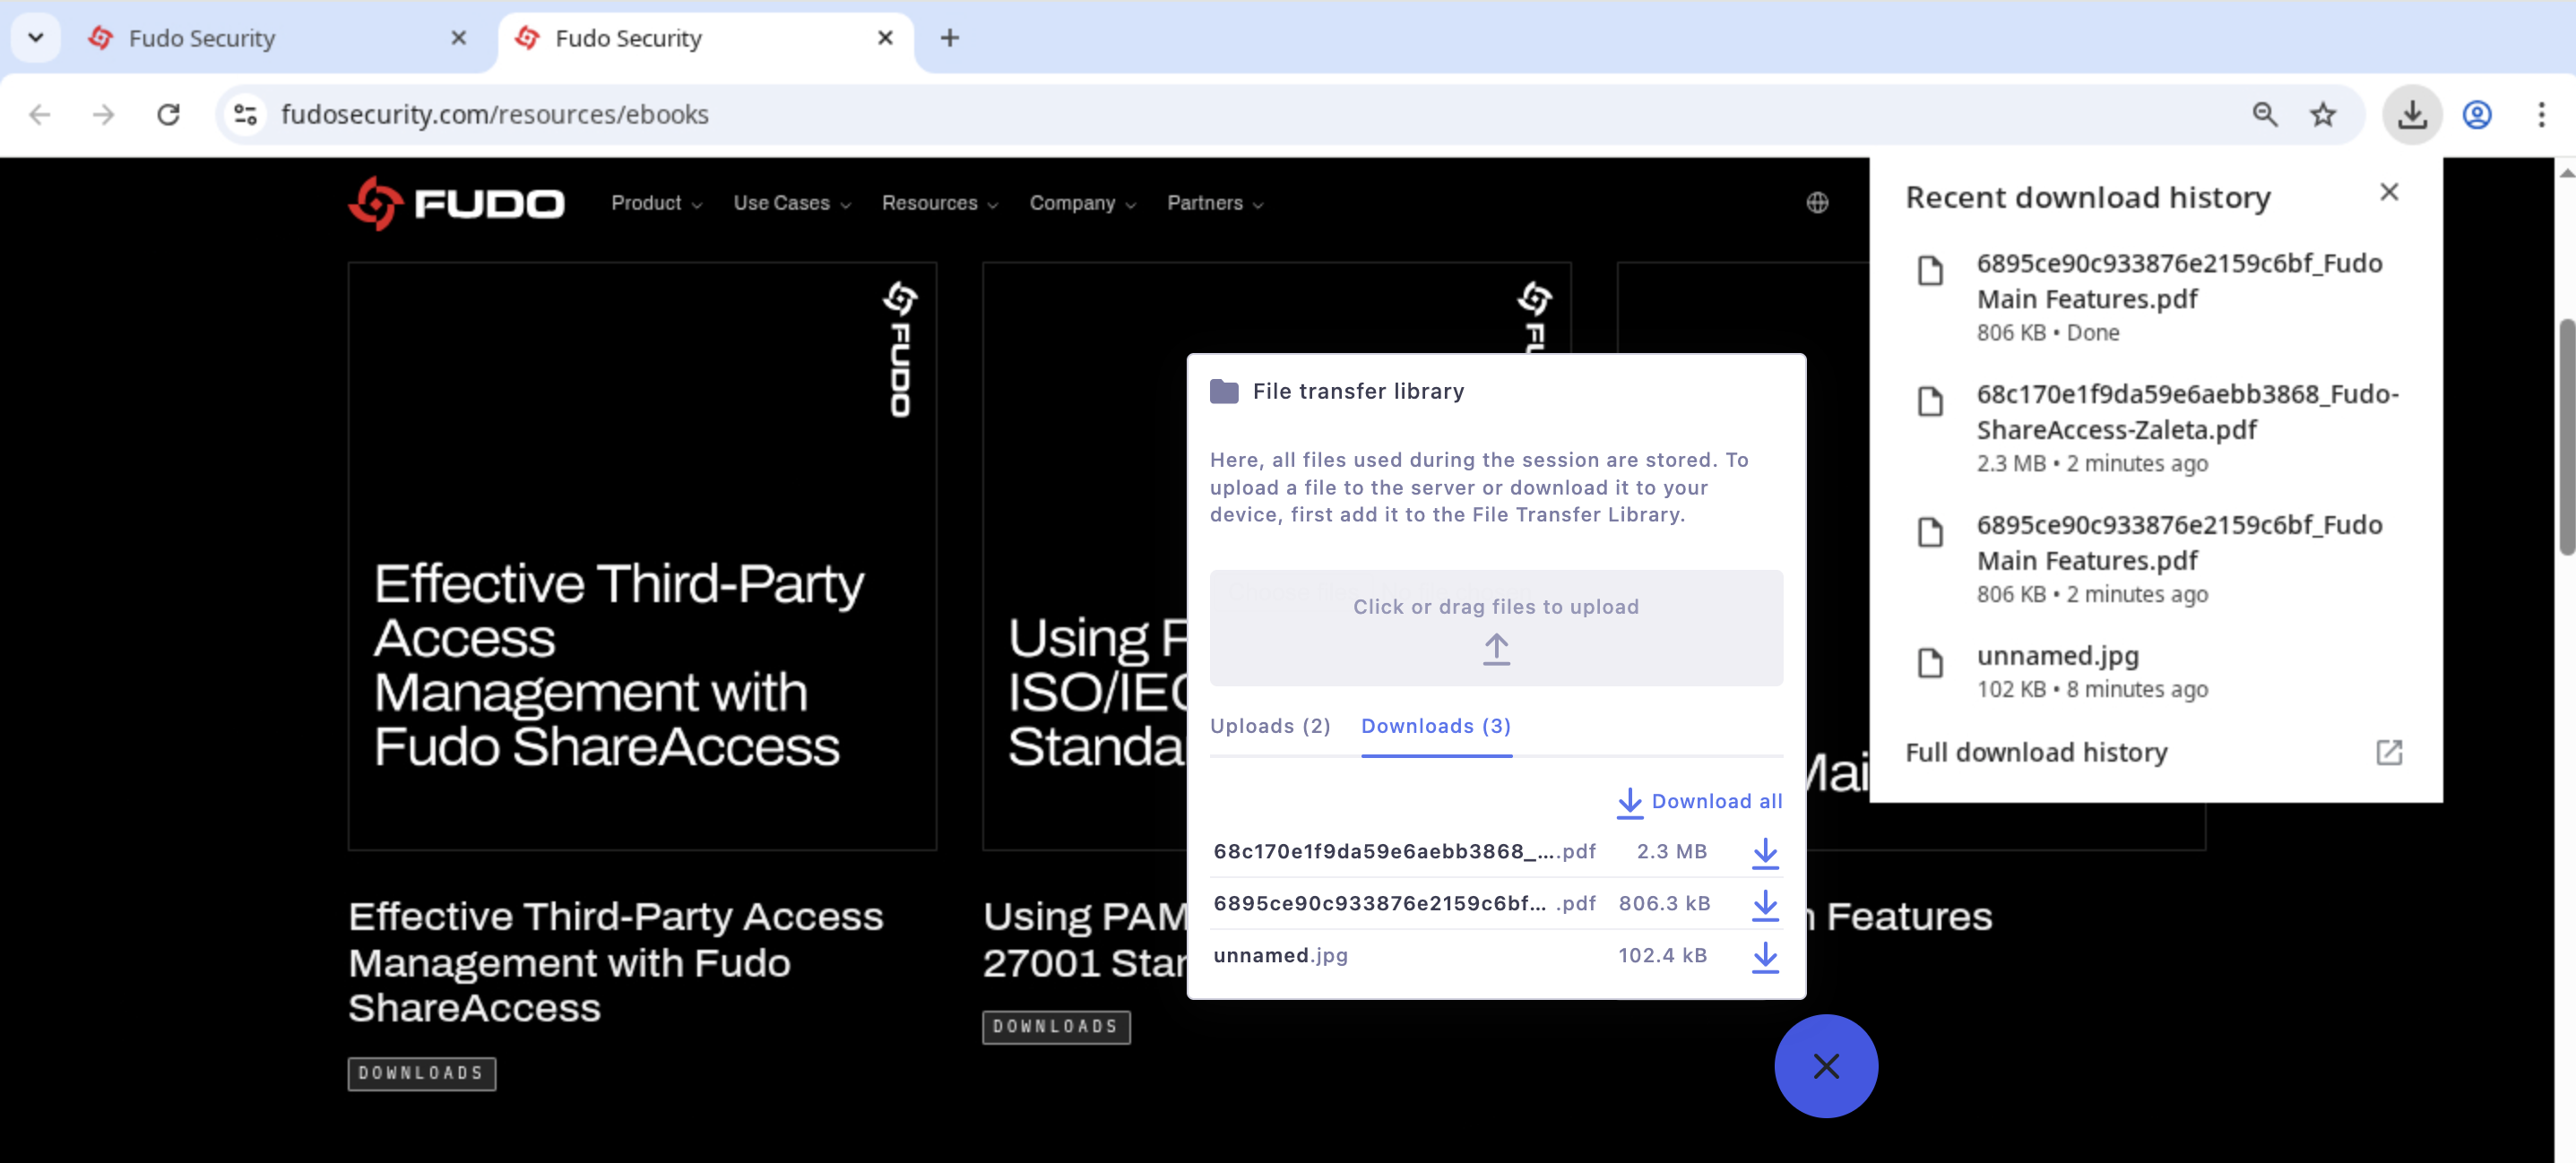Go back to the previous page
Viewport: 2576px width, 1163px height.
tap(40, 115)
